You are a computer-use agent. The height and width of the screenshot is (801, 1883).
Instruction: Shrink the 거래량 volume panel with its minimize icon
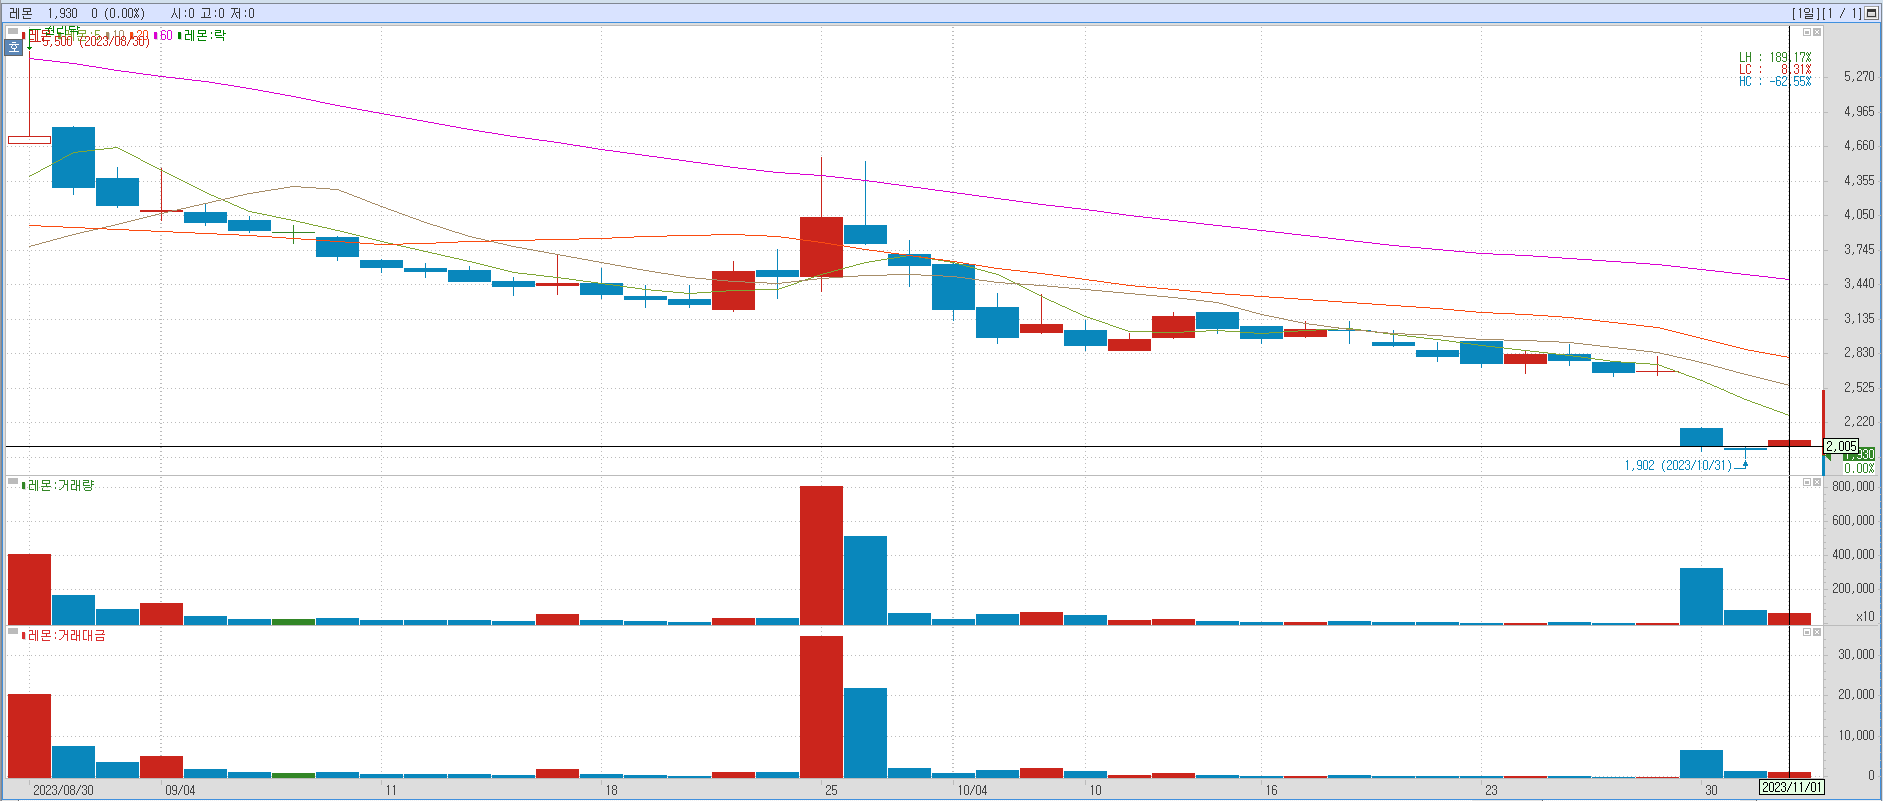tap(1807, 482)
